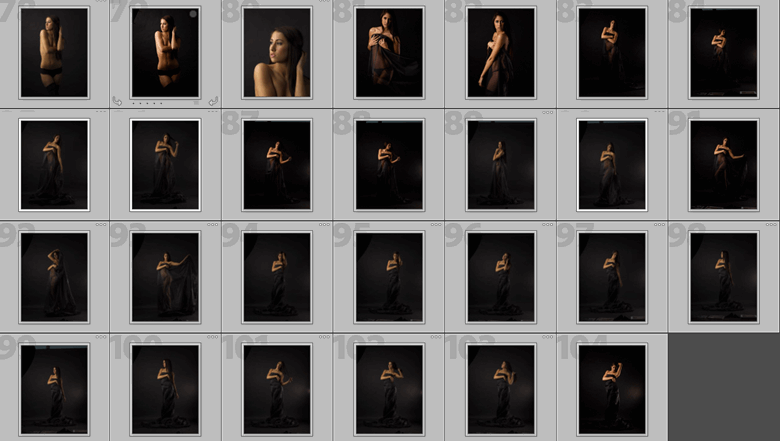This screenshot has height=441, width=780.
Task: Select thumbnail in cell 102
Action: click(x=389, y=388)
